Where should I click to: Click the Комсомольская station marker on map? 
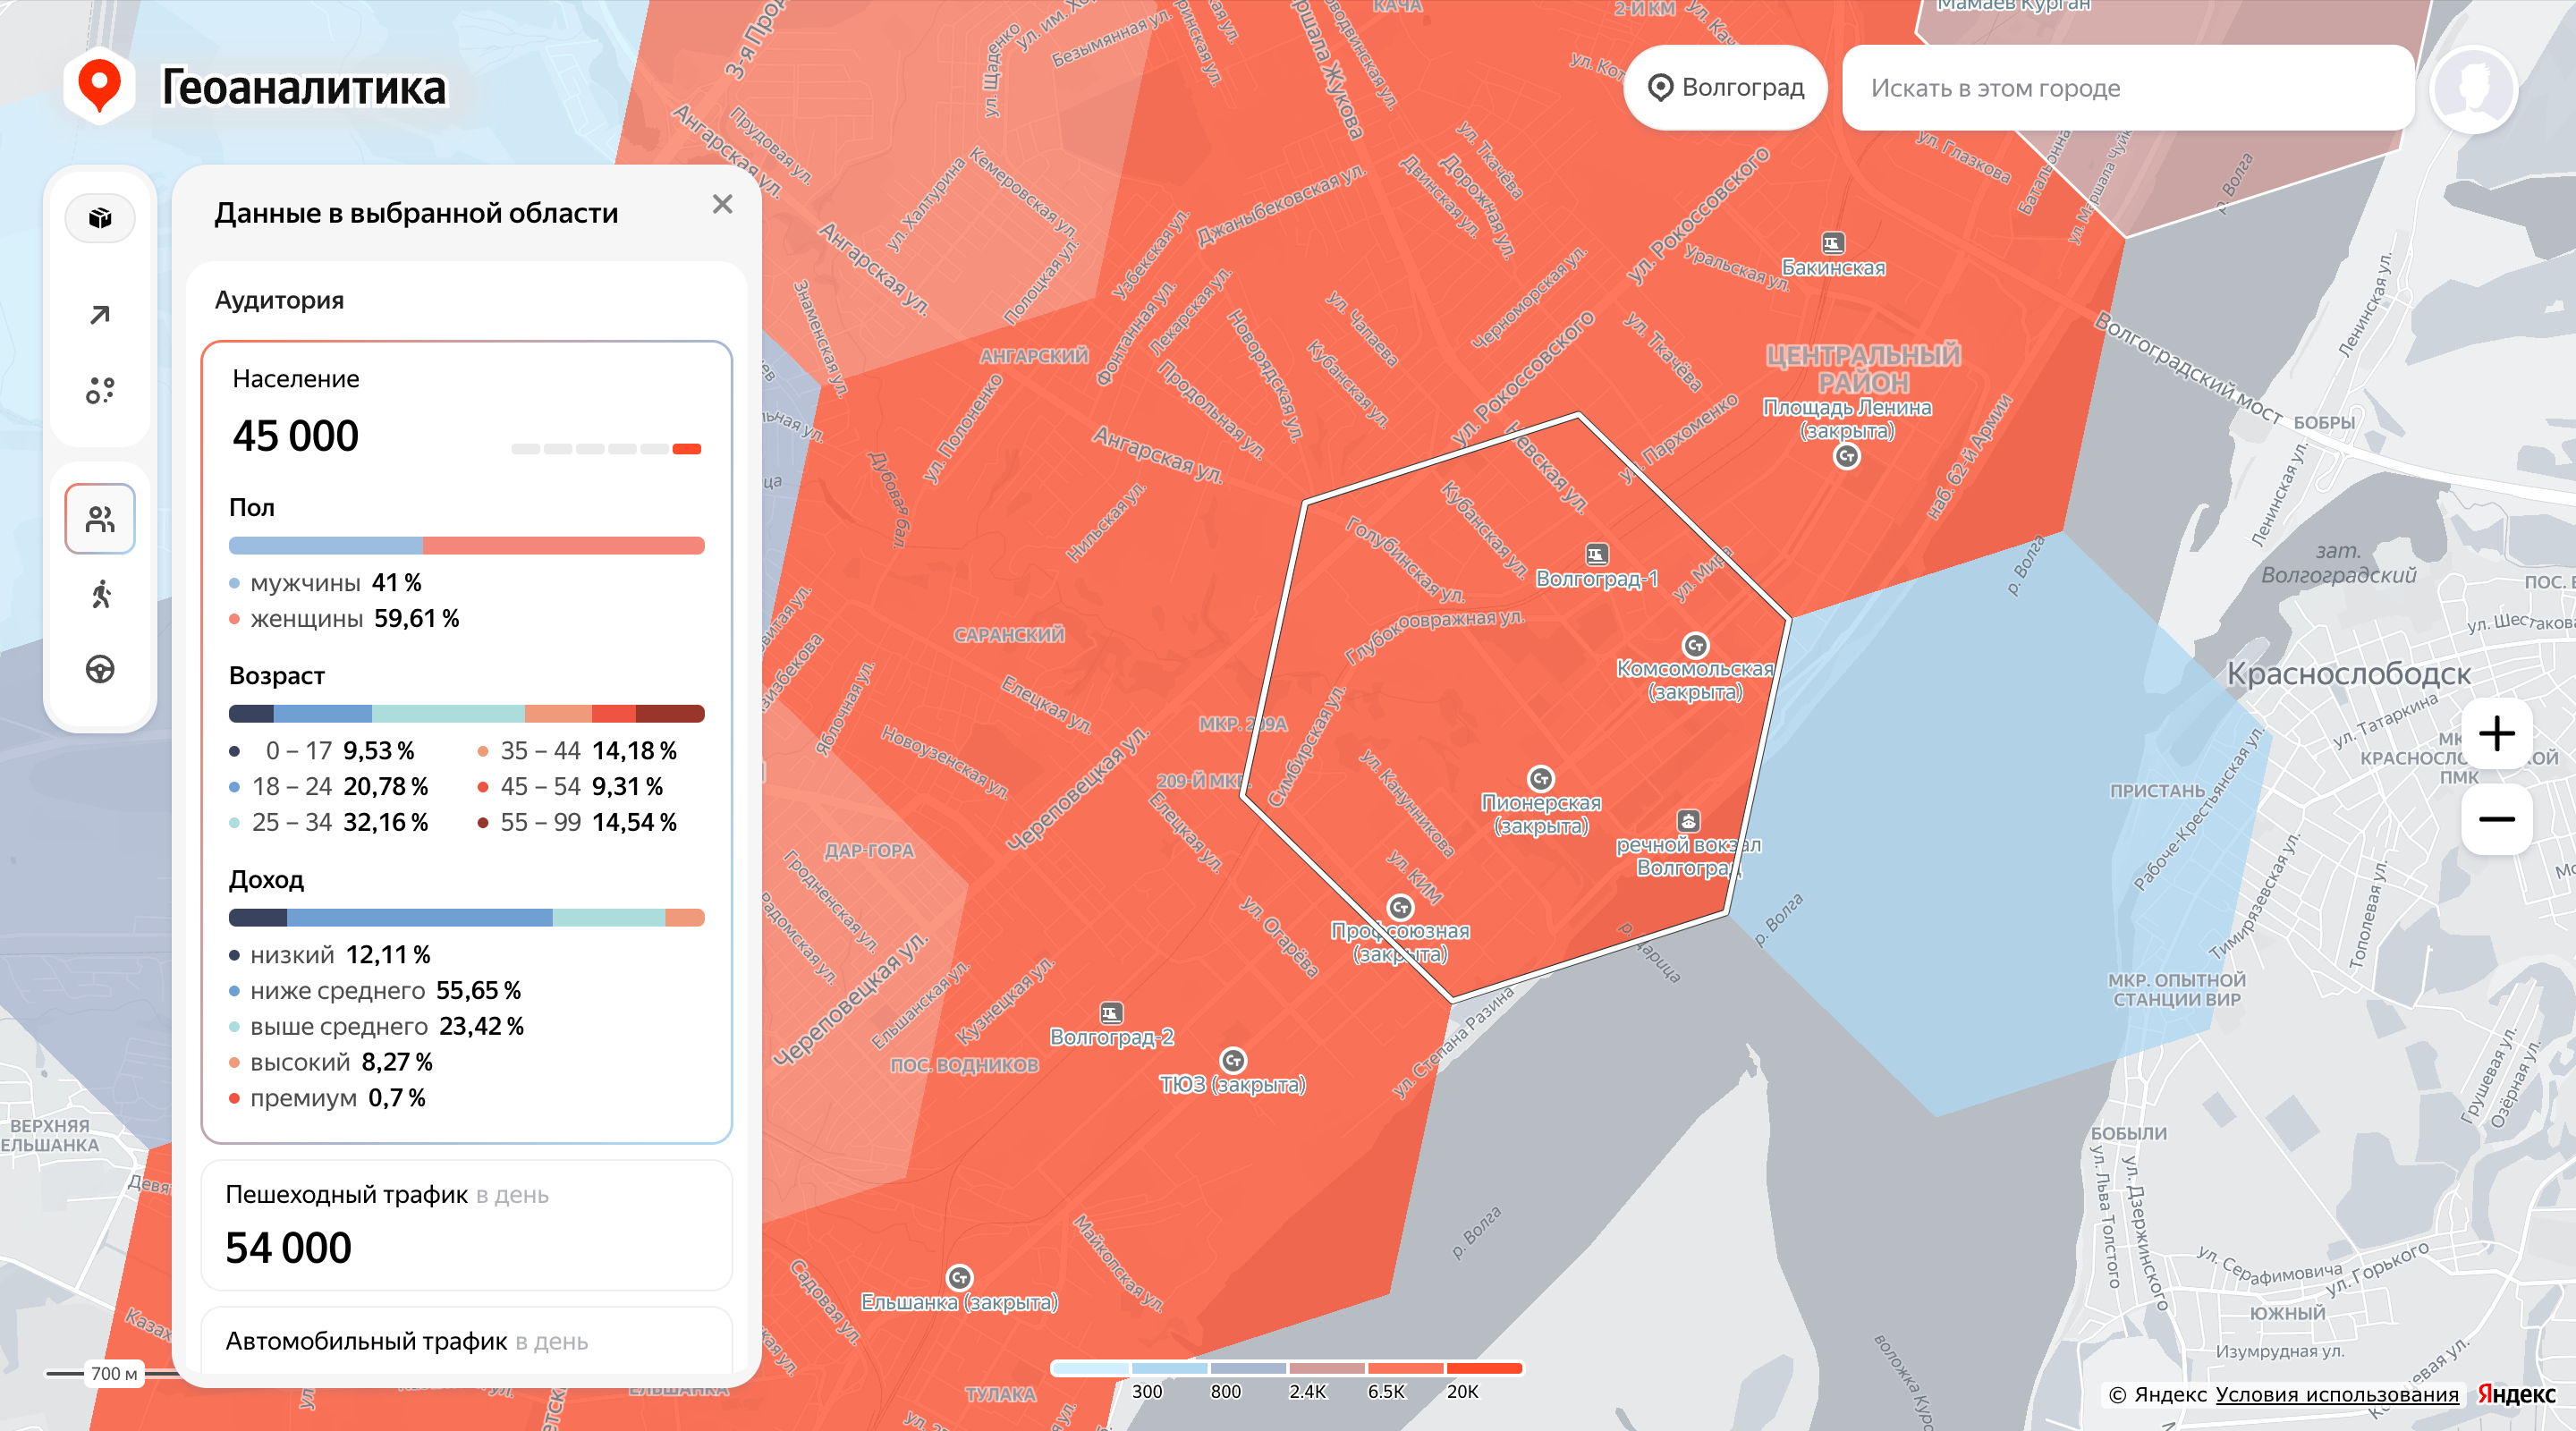point(1694,645)
